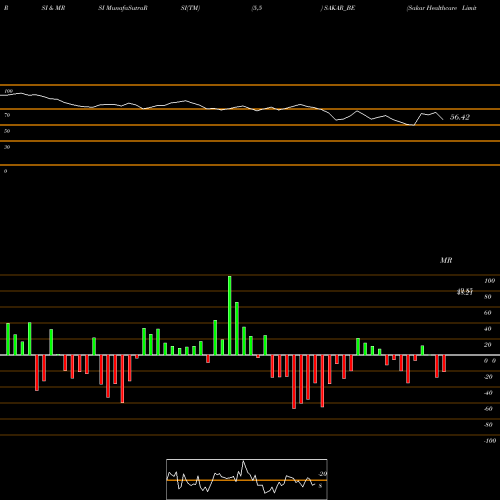Click the SI(TM) header text
Image resolution: width=500 pixels, height=500 pixels.
[x=190, y=8]
